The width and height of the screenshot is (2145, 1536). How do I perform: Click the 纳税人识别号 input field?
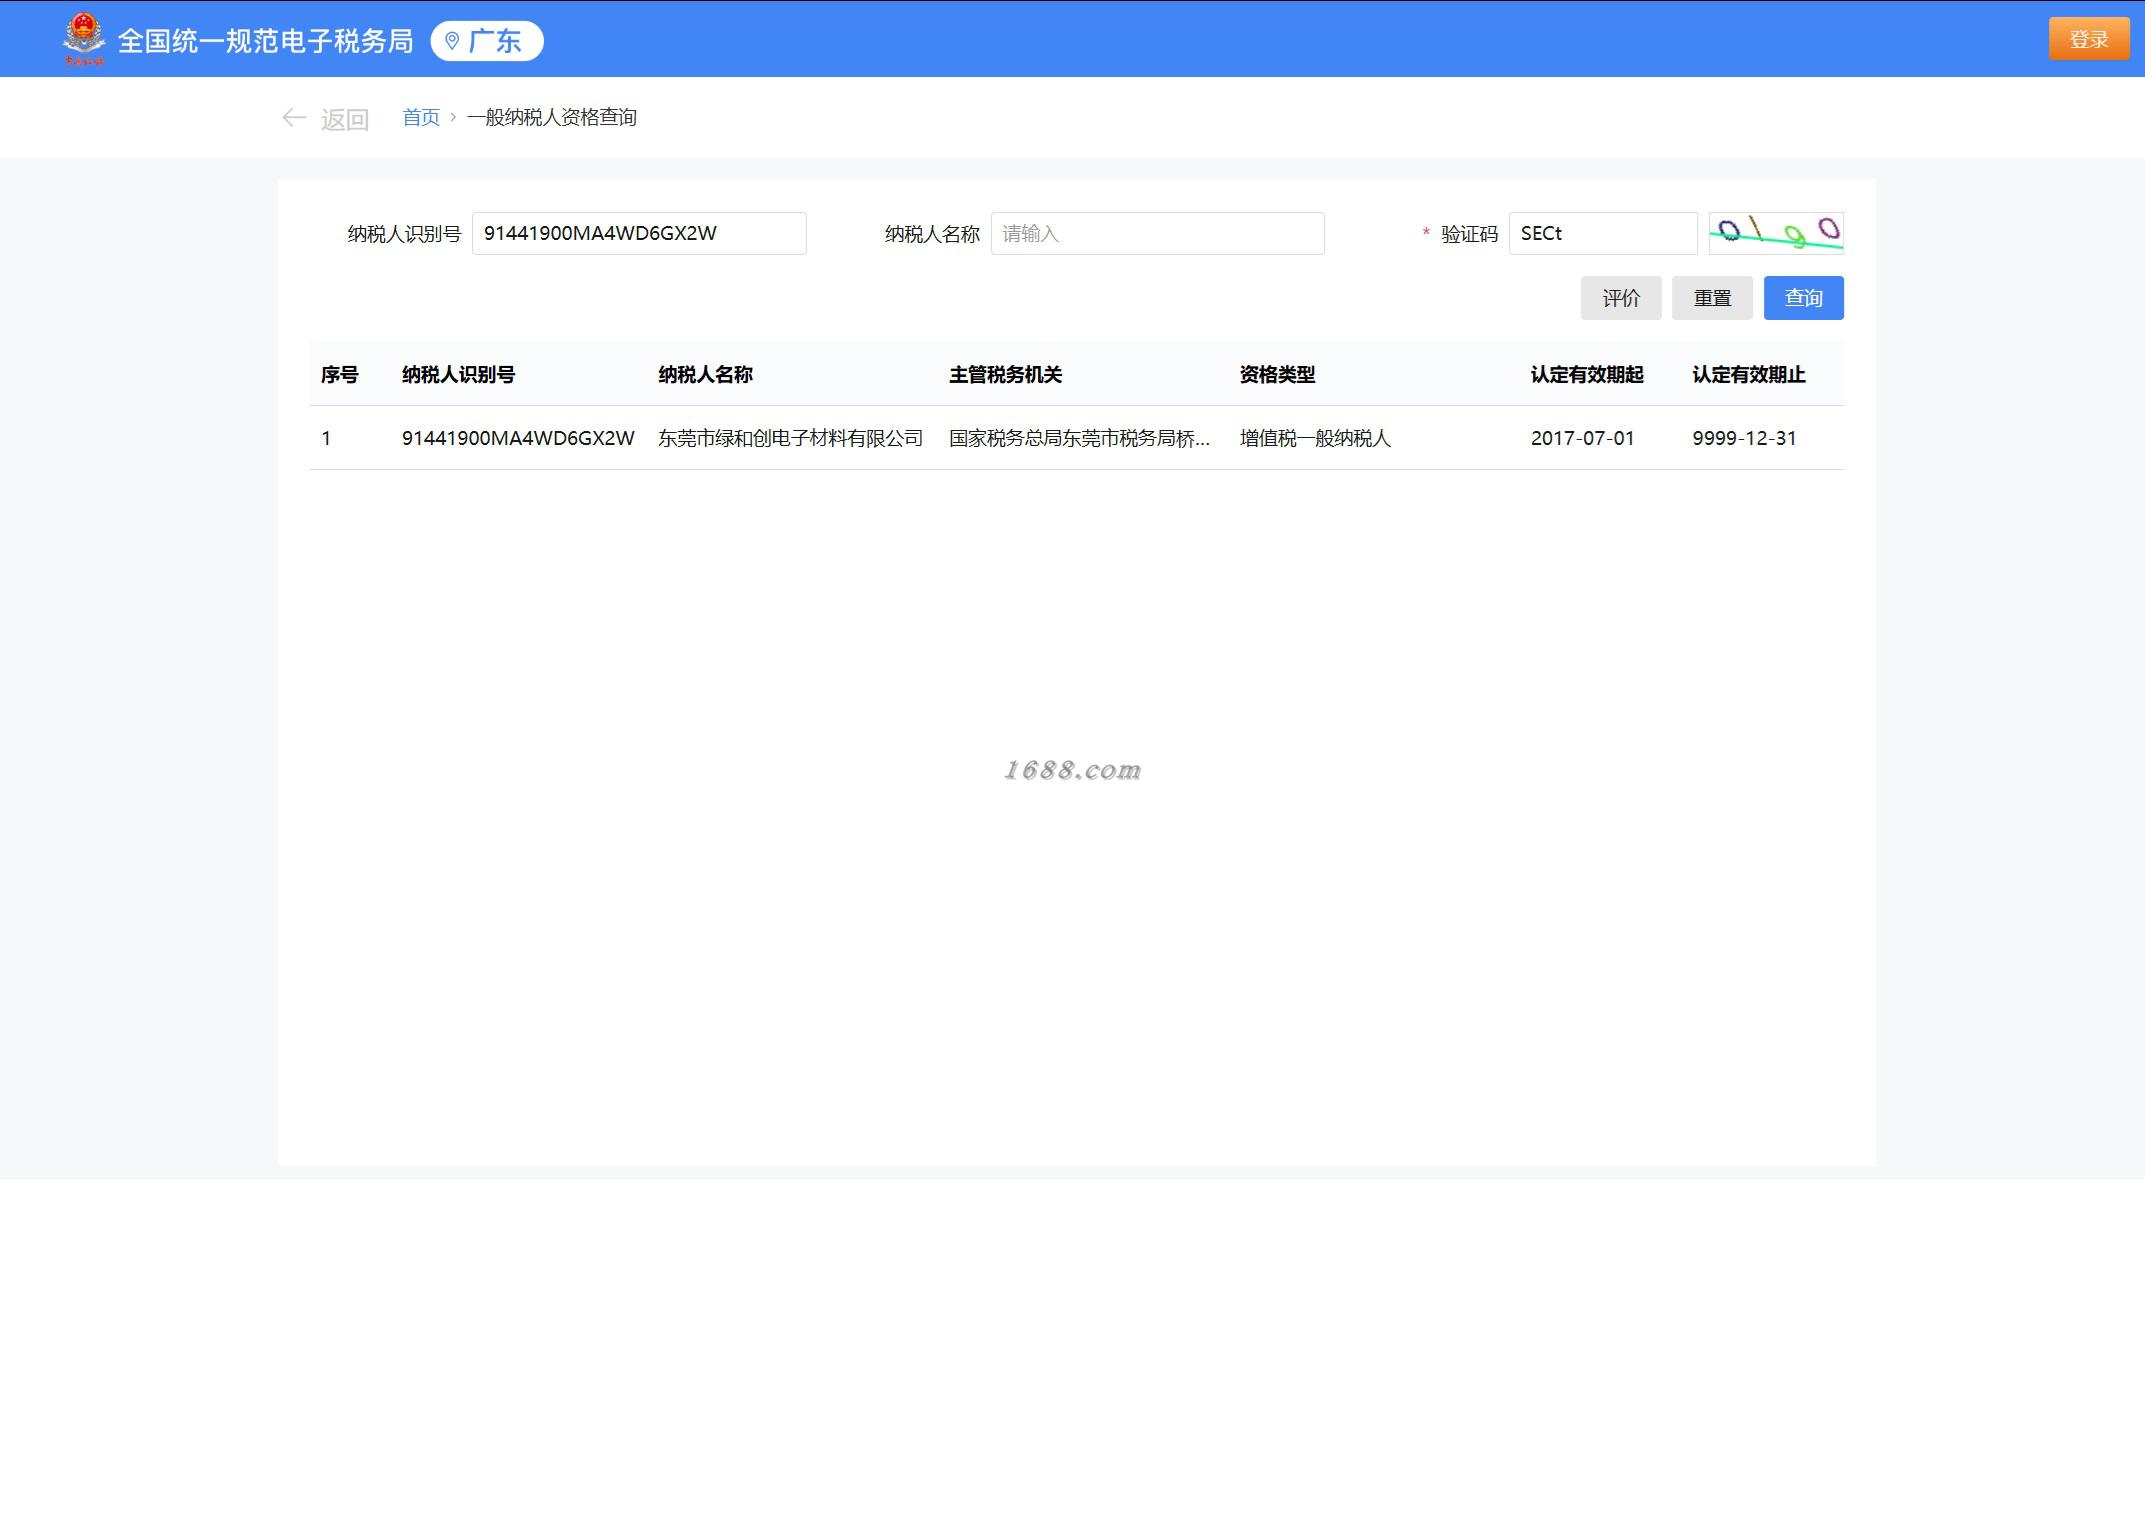[x=638, y=233]
